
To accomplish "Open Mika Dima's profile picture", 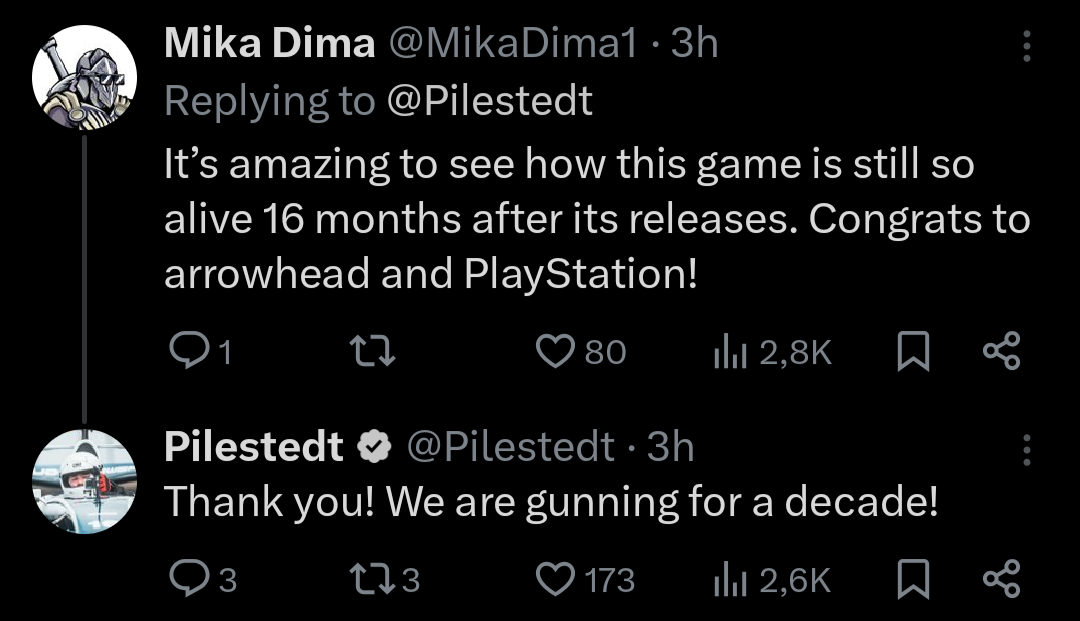I will pos(84,77).
